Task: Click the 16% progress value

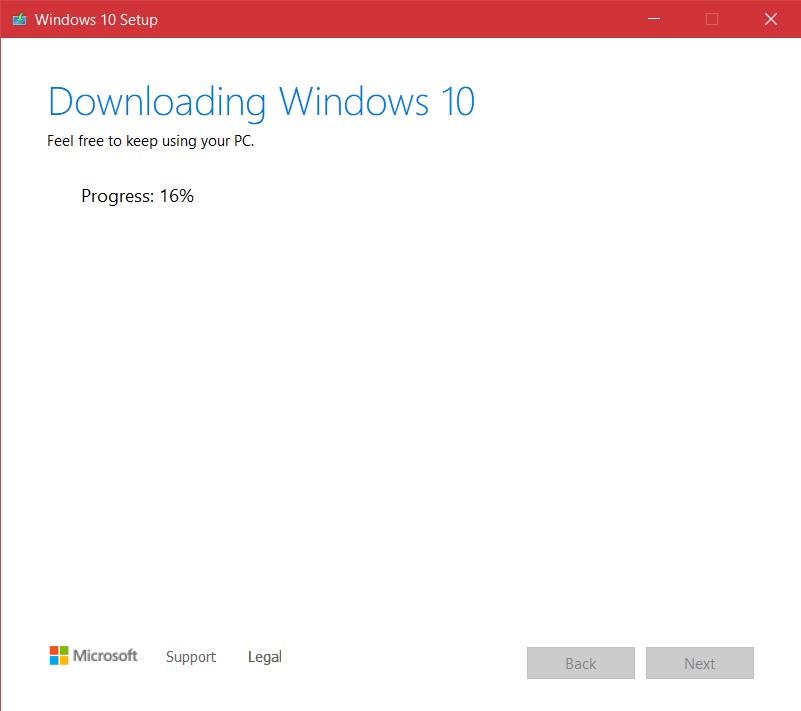Action: (177, 196)
